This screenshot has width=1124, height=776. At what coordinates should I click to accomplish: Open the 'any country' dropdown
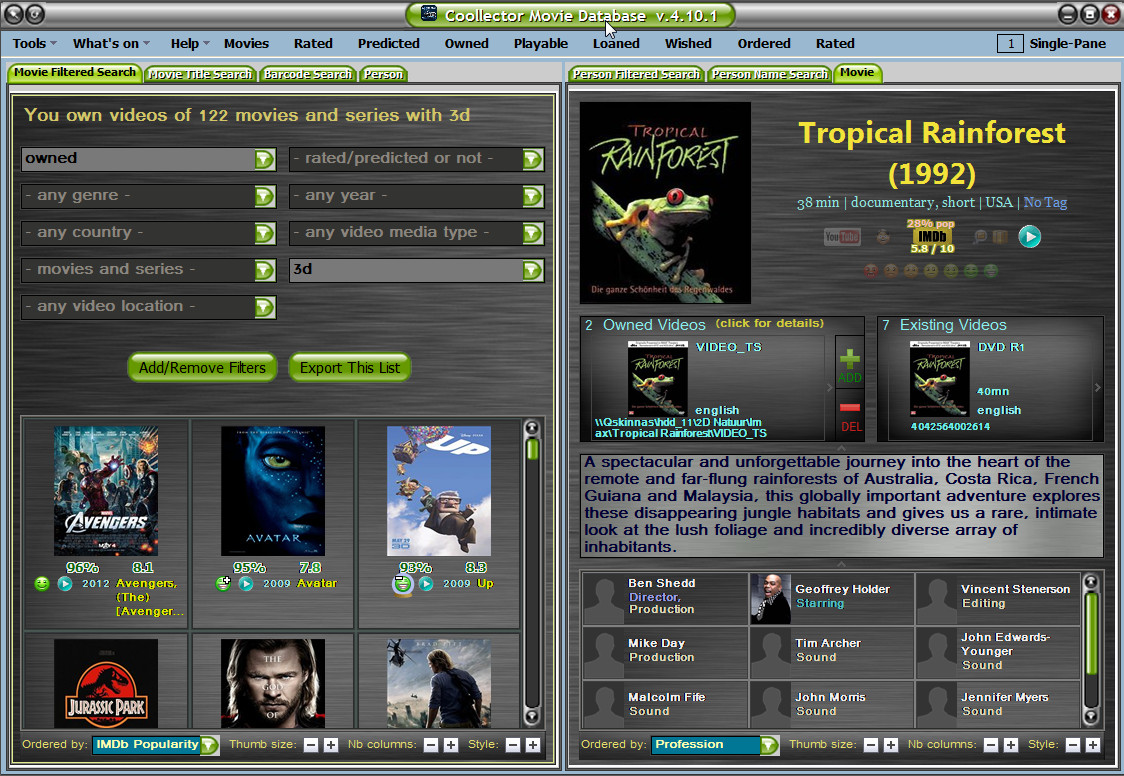[x=148, y=233]
